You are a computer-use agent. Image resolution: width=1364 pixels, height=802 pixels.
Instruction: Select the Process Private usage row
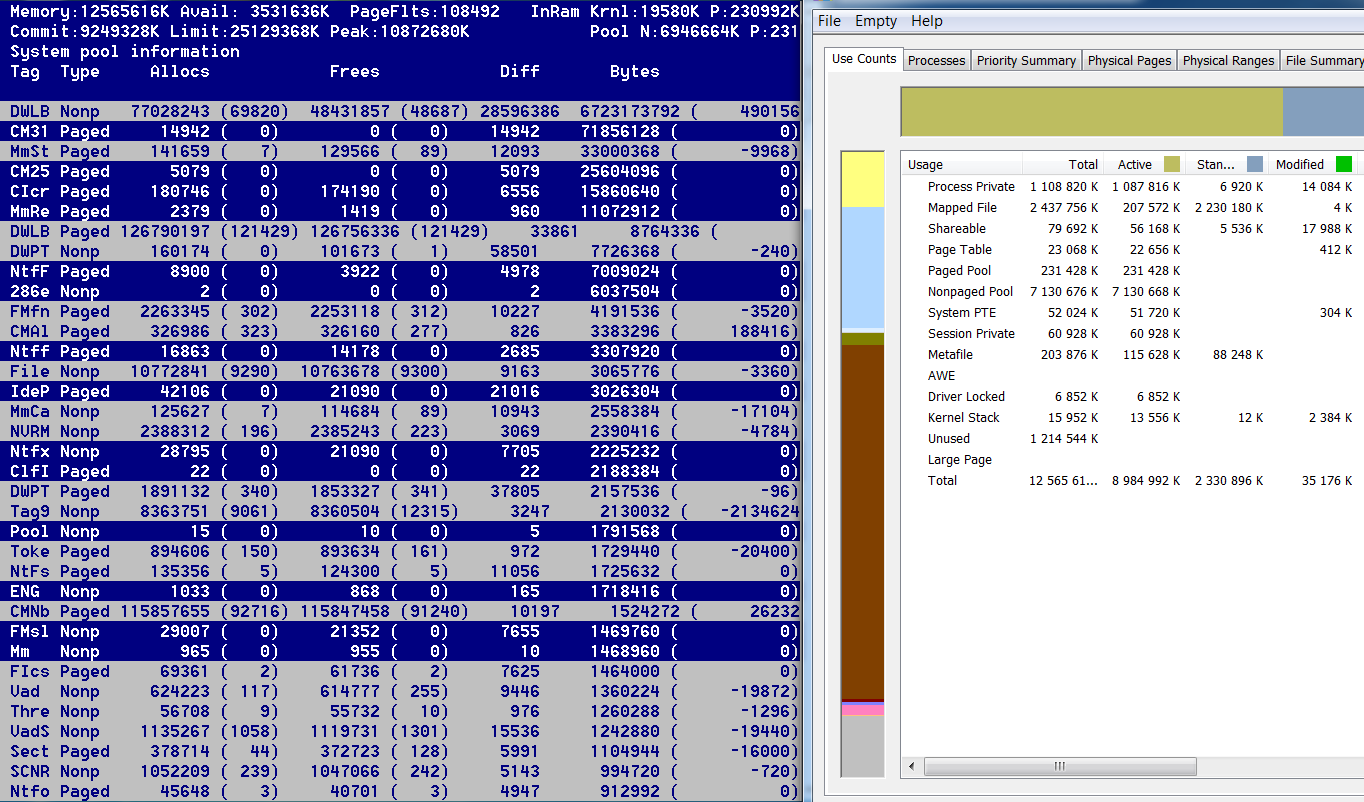pos(970,187)
